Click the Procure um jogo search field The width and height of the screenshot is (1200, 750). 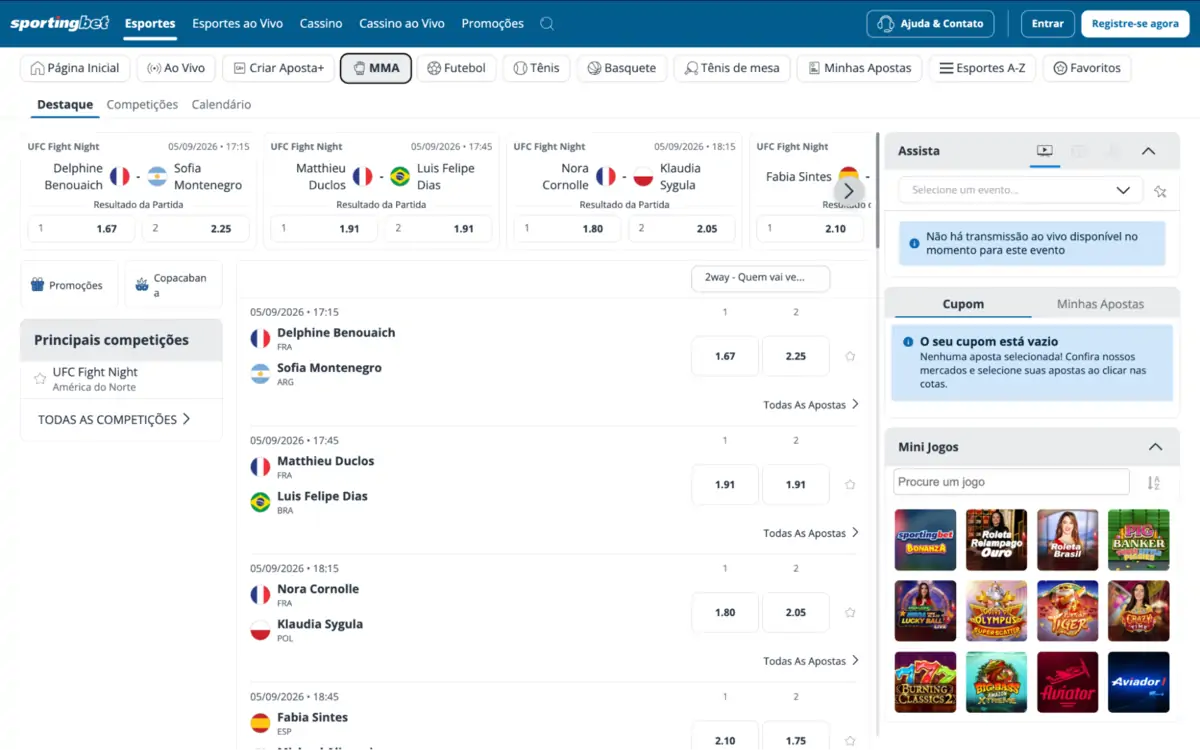pyautogui.click(x=1011, y=482)
